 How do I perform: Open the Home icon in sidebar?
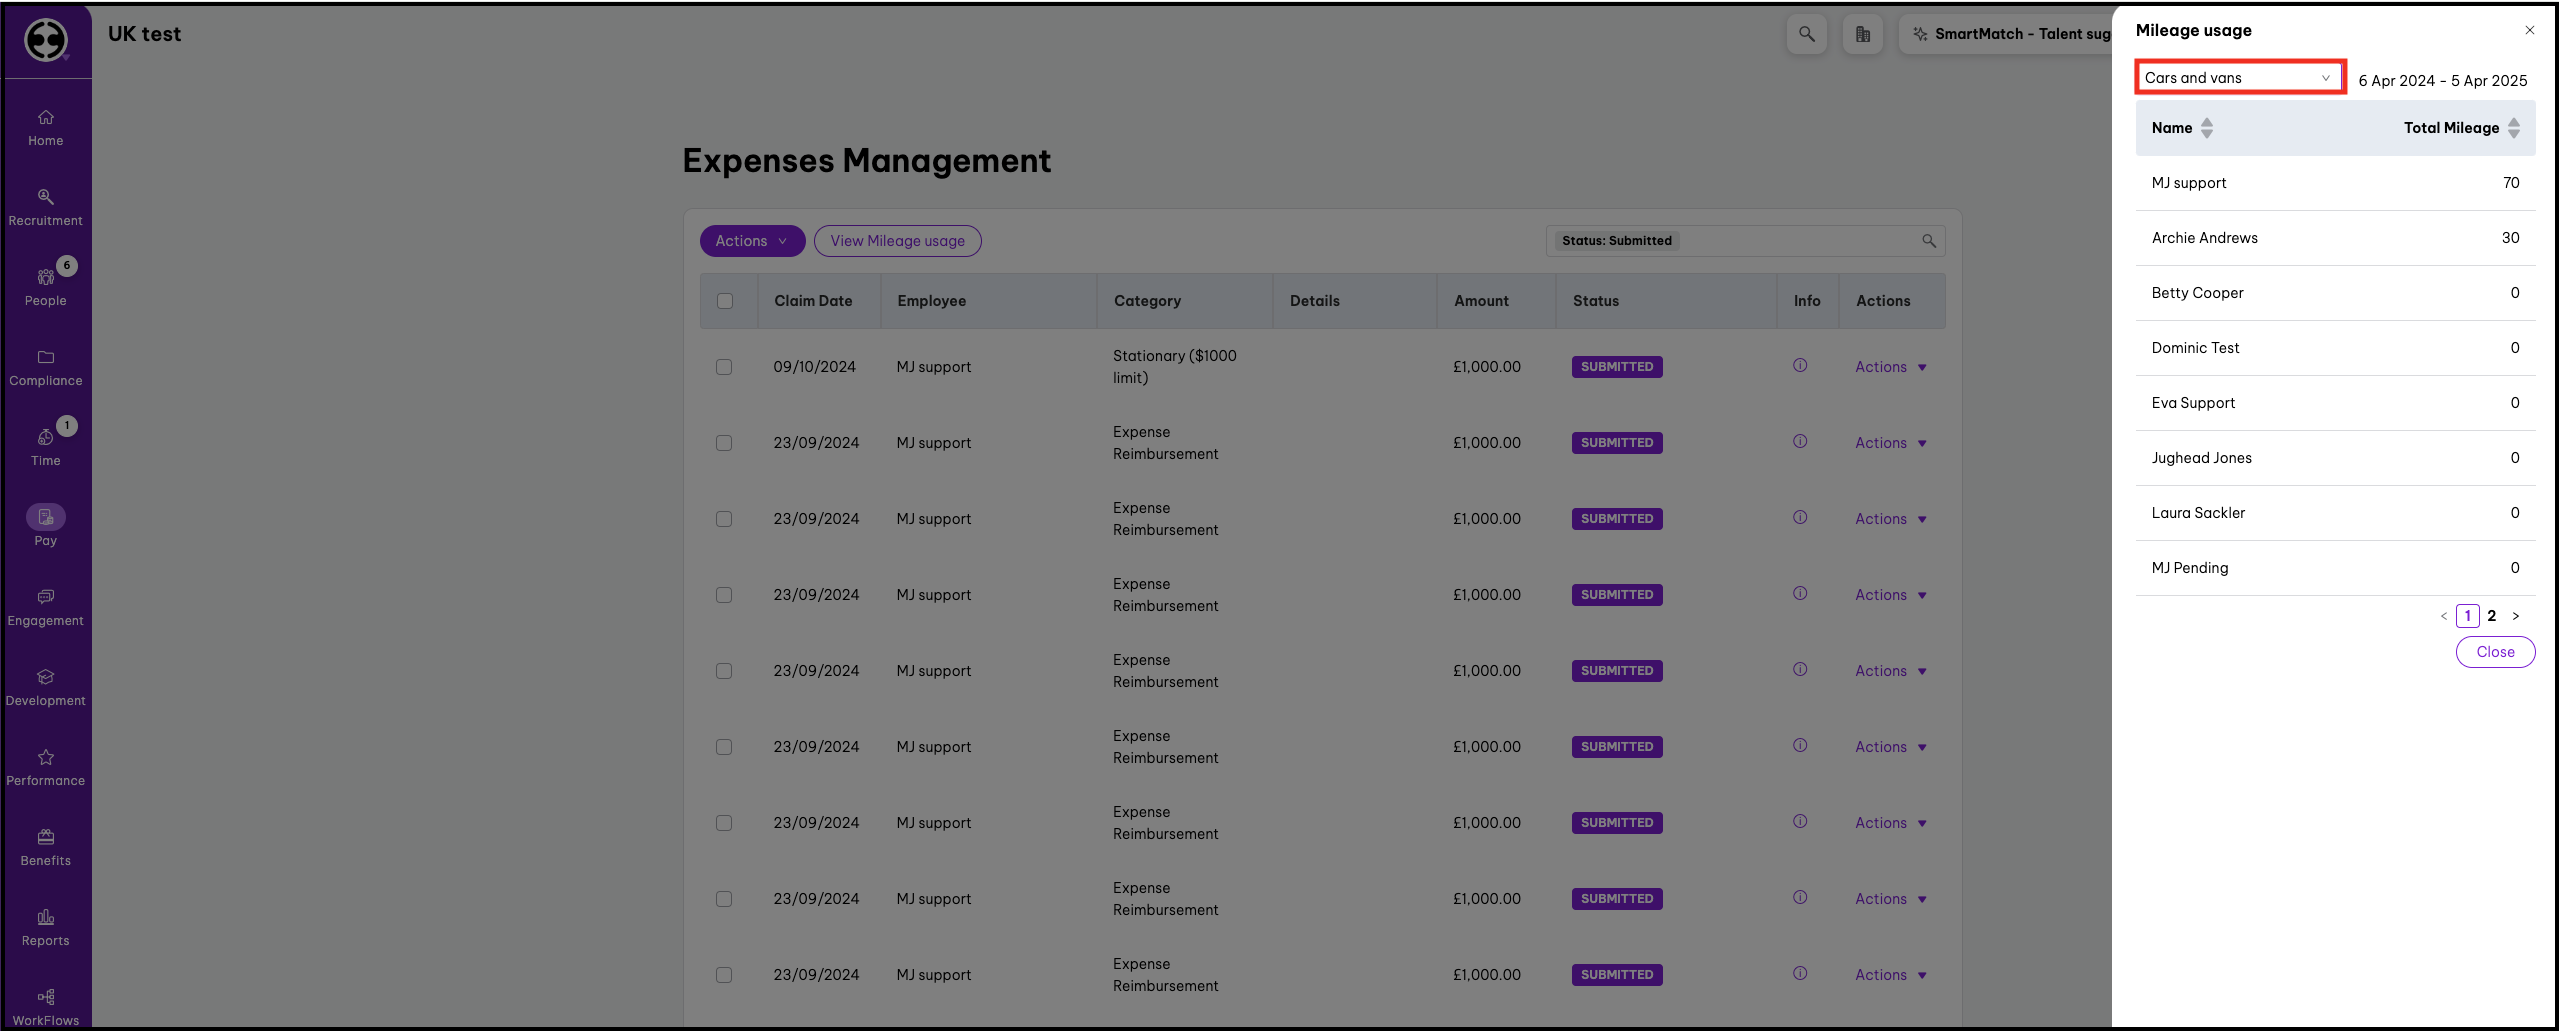click(x=46, y=118)
